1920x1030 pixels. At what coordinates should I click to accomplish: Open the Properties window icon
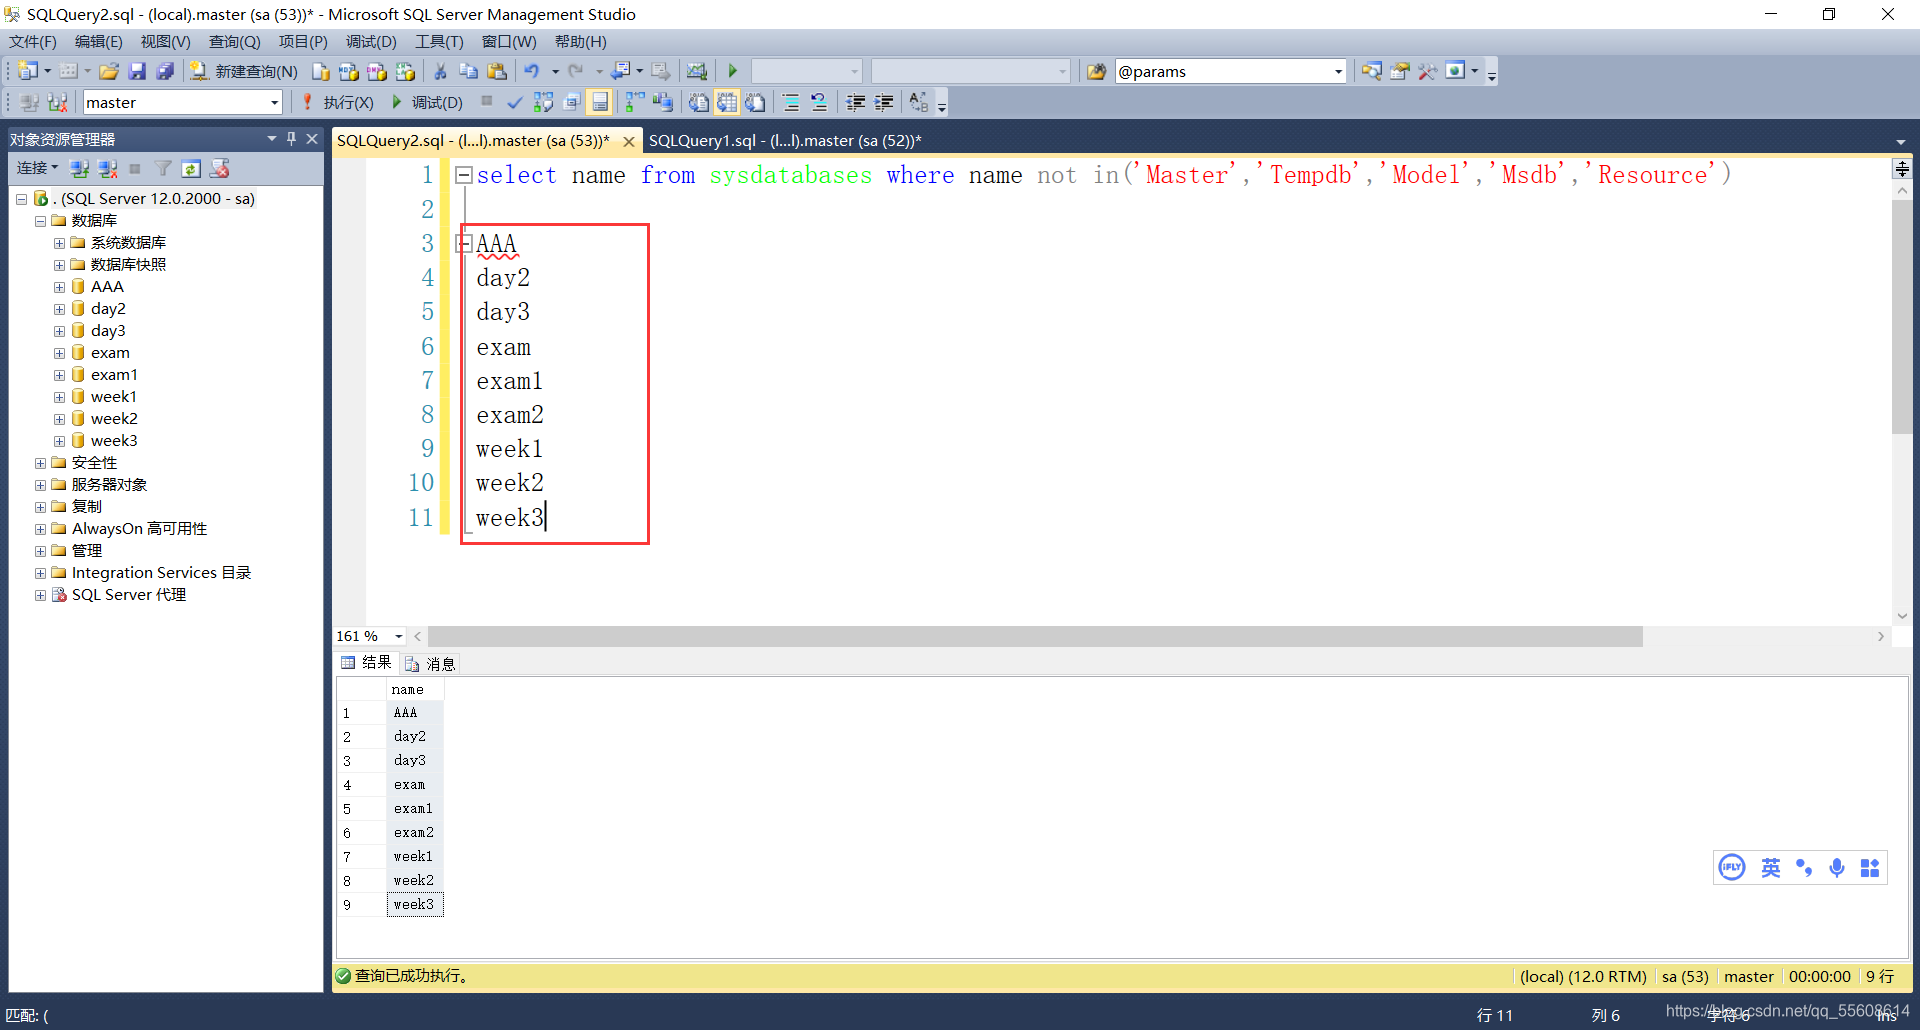click(1400, 71)
